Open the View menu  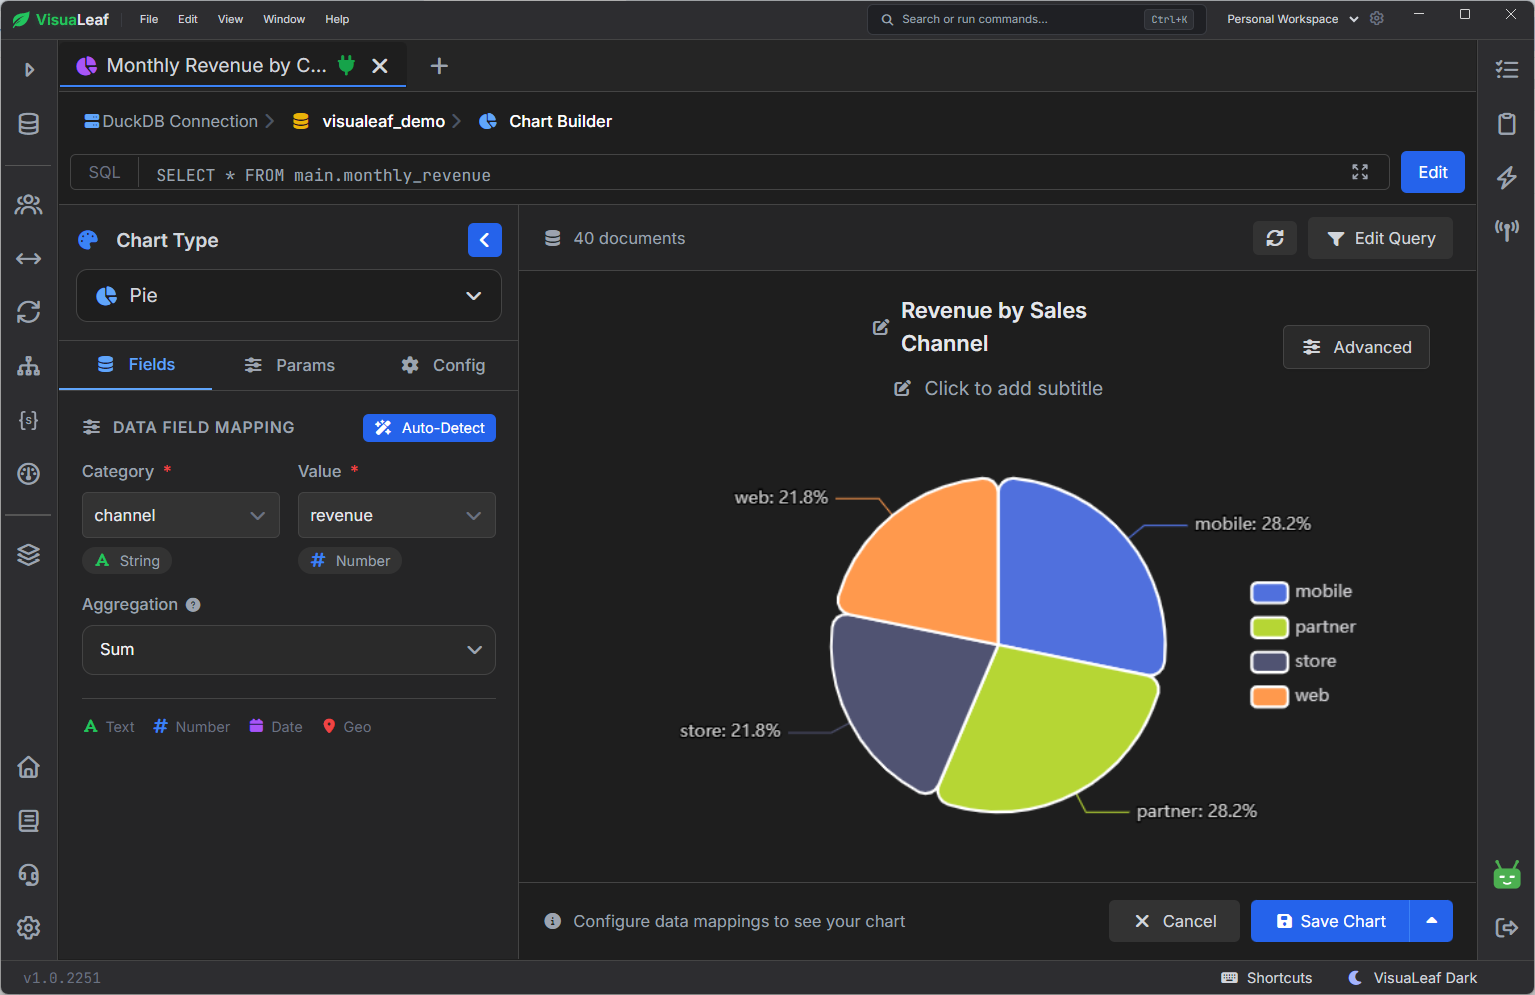[x=230, y=19]
